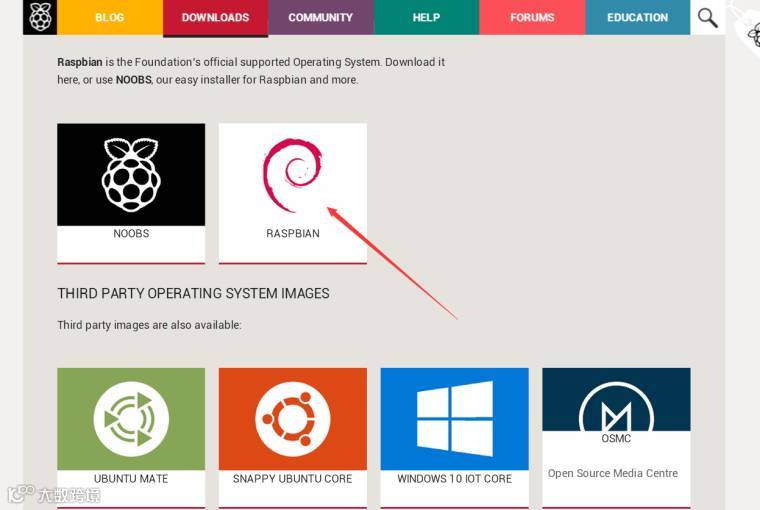Screen dimensions: 760x510
Task: Choose the Windows 10 IoT Core logo
Action: click(x=455, y=419)
